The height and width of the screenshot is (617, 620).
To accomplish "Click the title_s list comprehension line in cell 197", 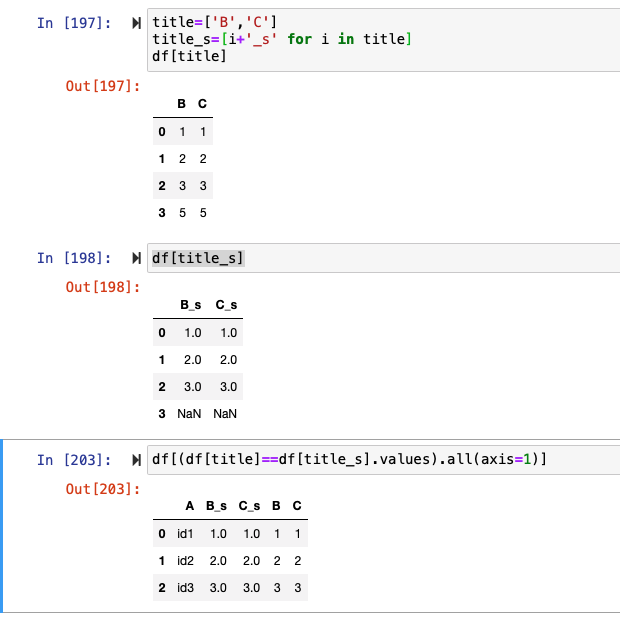I will (282, 39).
